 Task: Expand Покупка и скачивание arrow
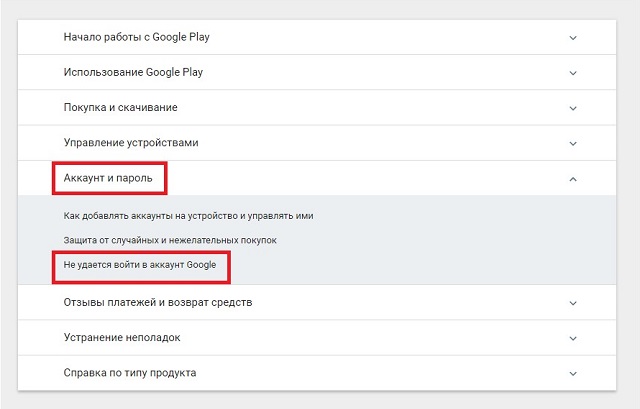[573, 108]
